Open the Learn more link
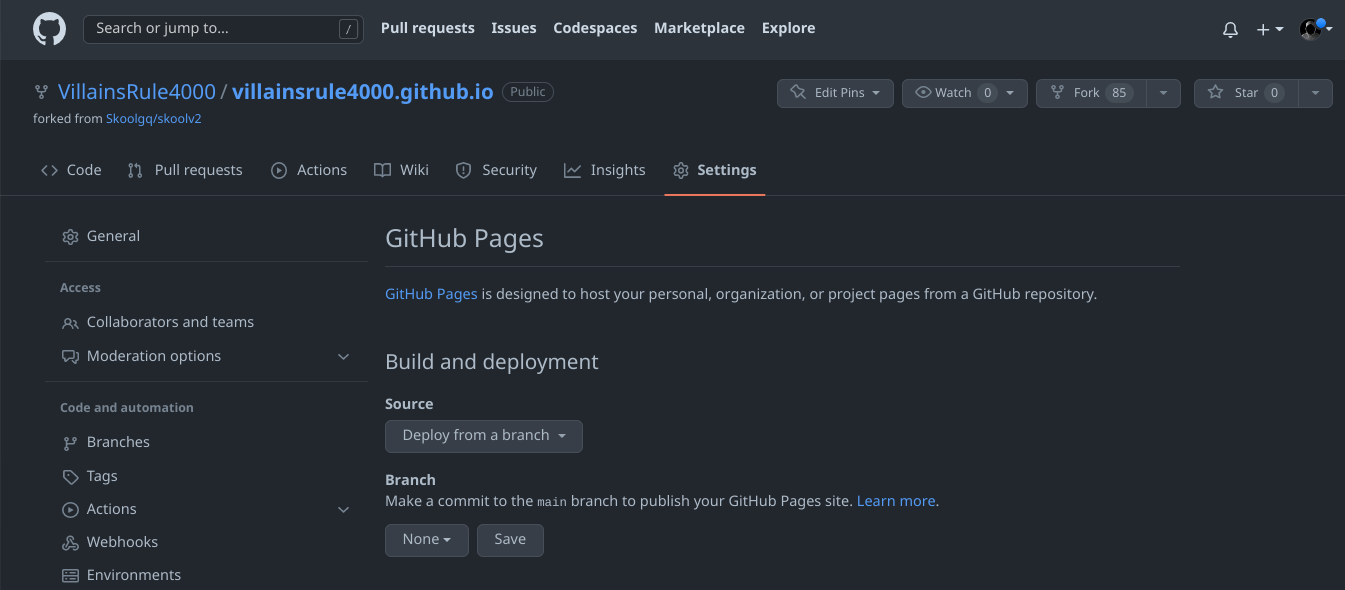This screenshot has width=1345, height=590. (x=896, y=501)
